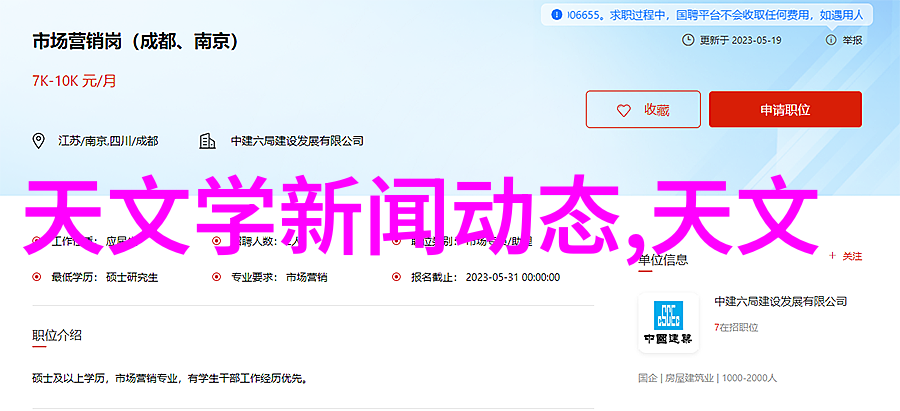
Task: Click the location pin icon
Action: click(38, 141)
